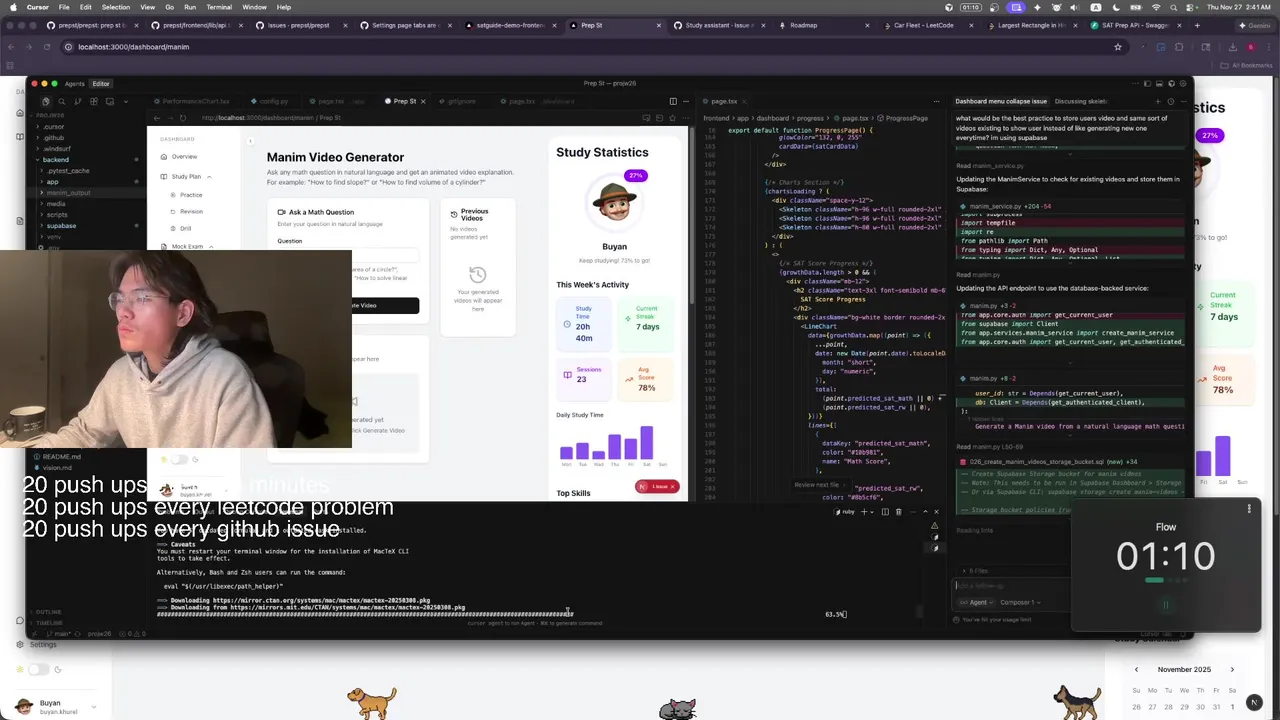Image resolution: width=1280 pixels, height=720 pixels.
Task: Click the Study Time stat card
Action: (x=584, y=324)
